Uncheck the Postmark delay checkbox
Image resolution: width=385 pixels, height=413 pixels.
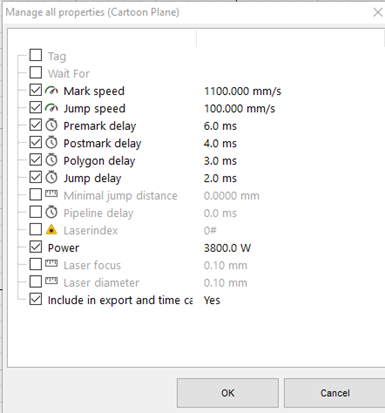pos(36,142)
